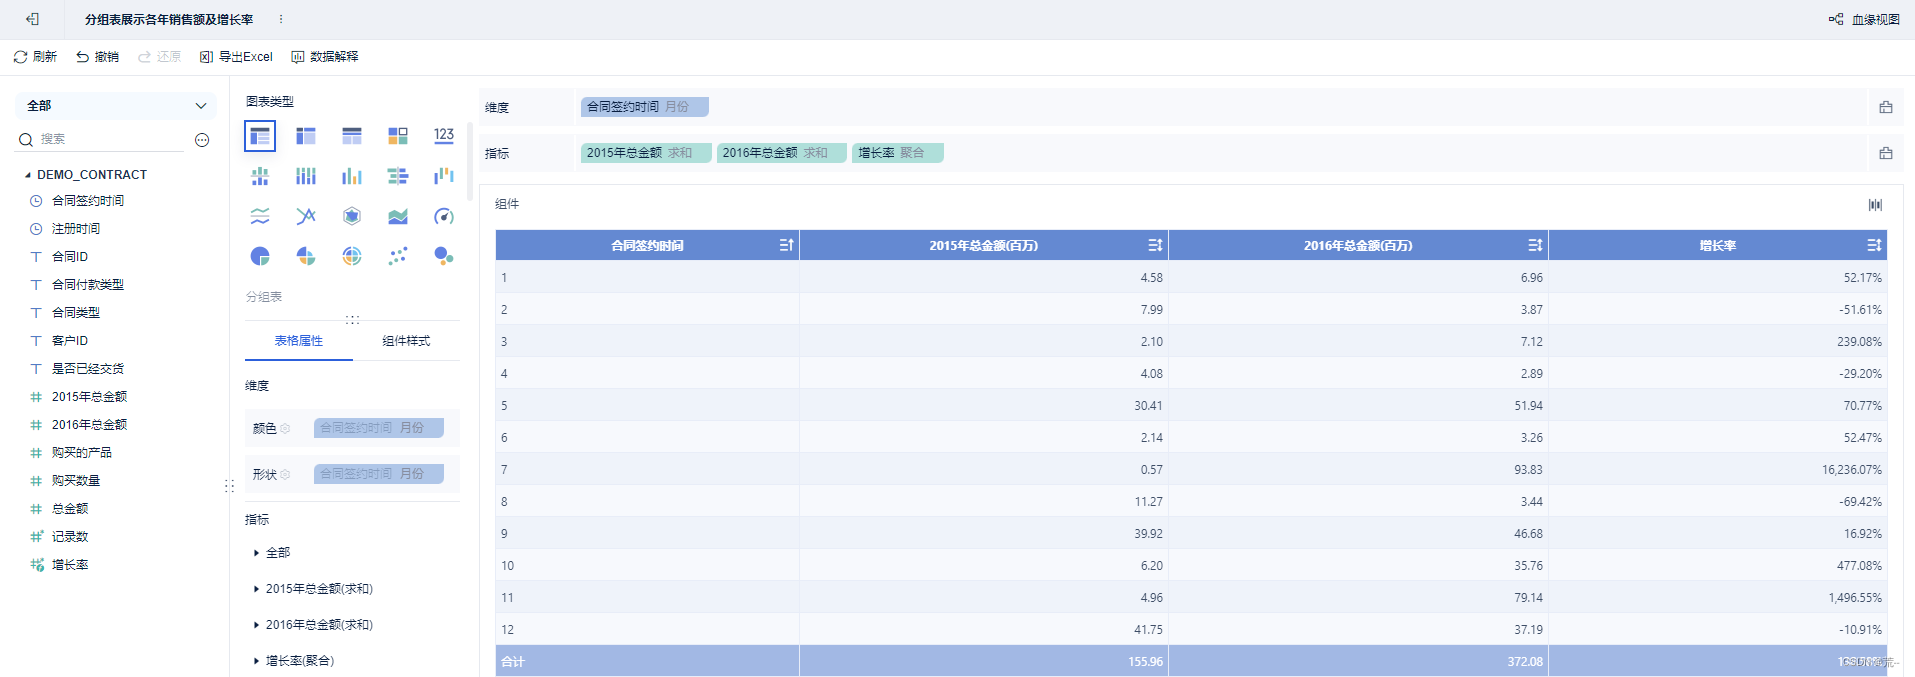
Task: Click the chart type panel scrollbar
Action: (469, 160)
